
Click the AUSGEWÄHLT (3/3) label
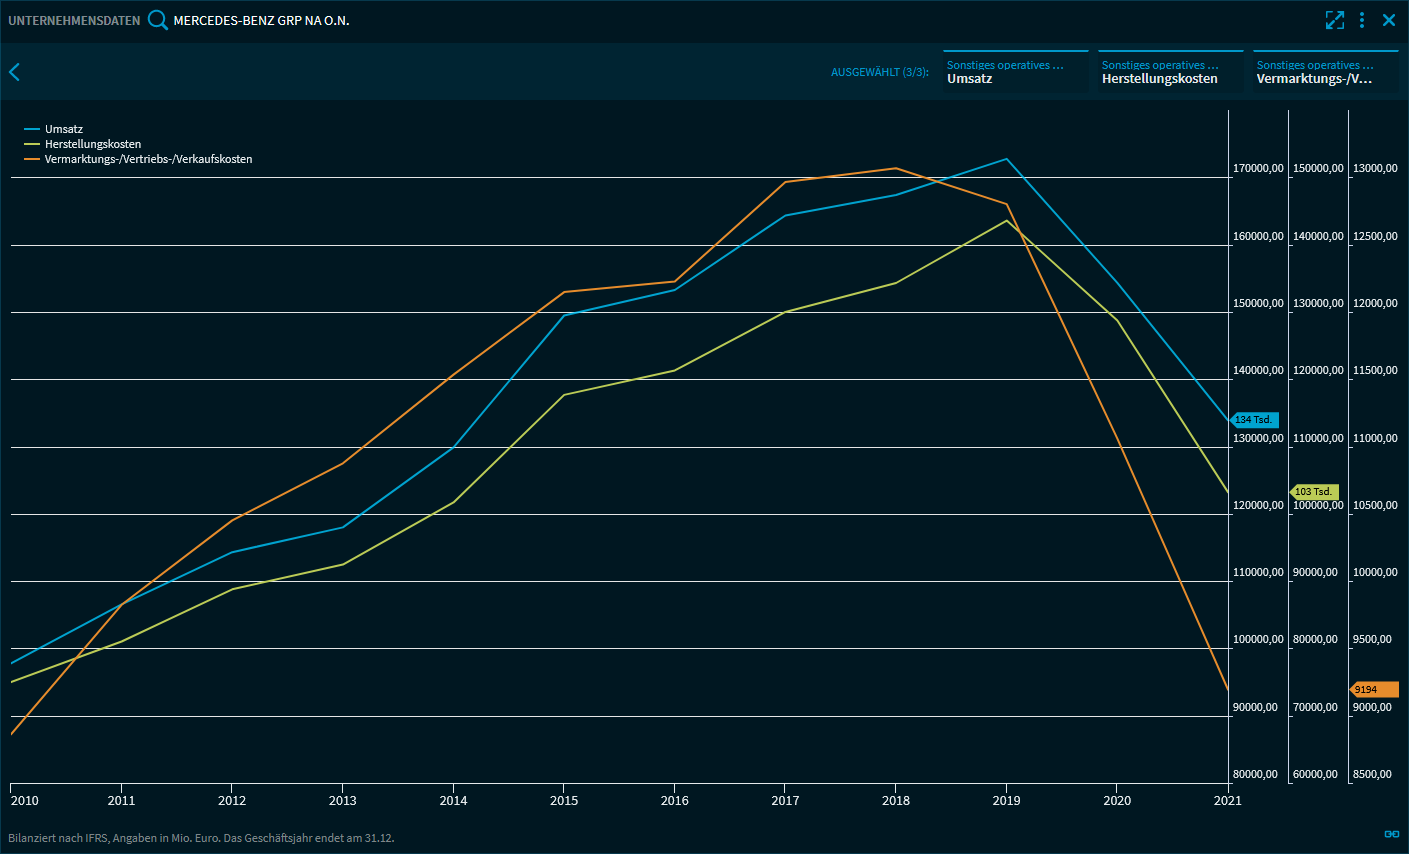coord(879,72)
